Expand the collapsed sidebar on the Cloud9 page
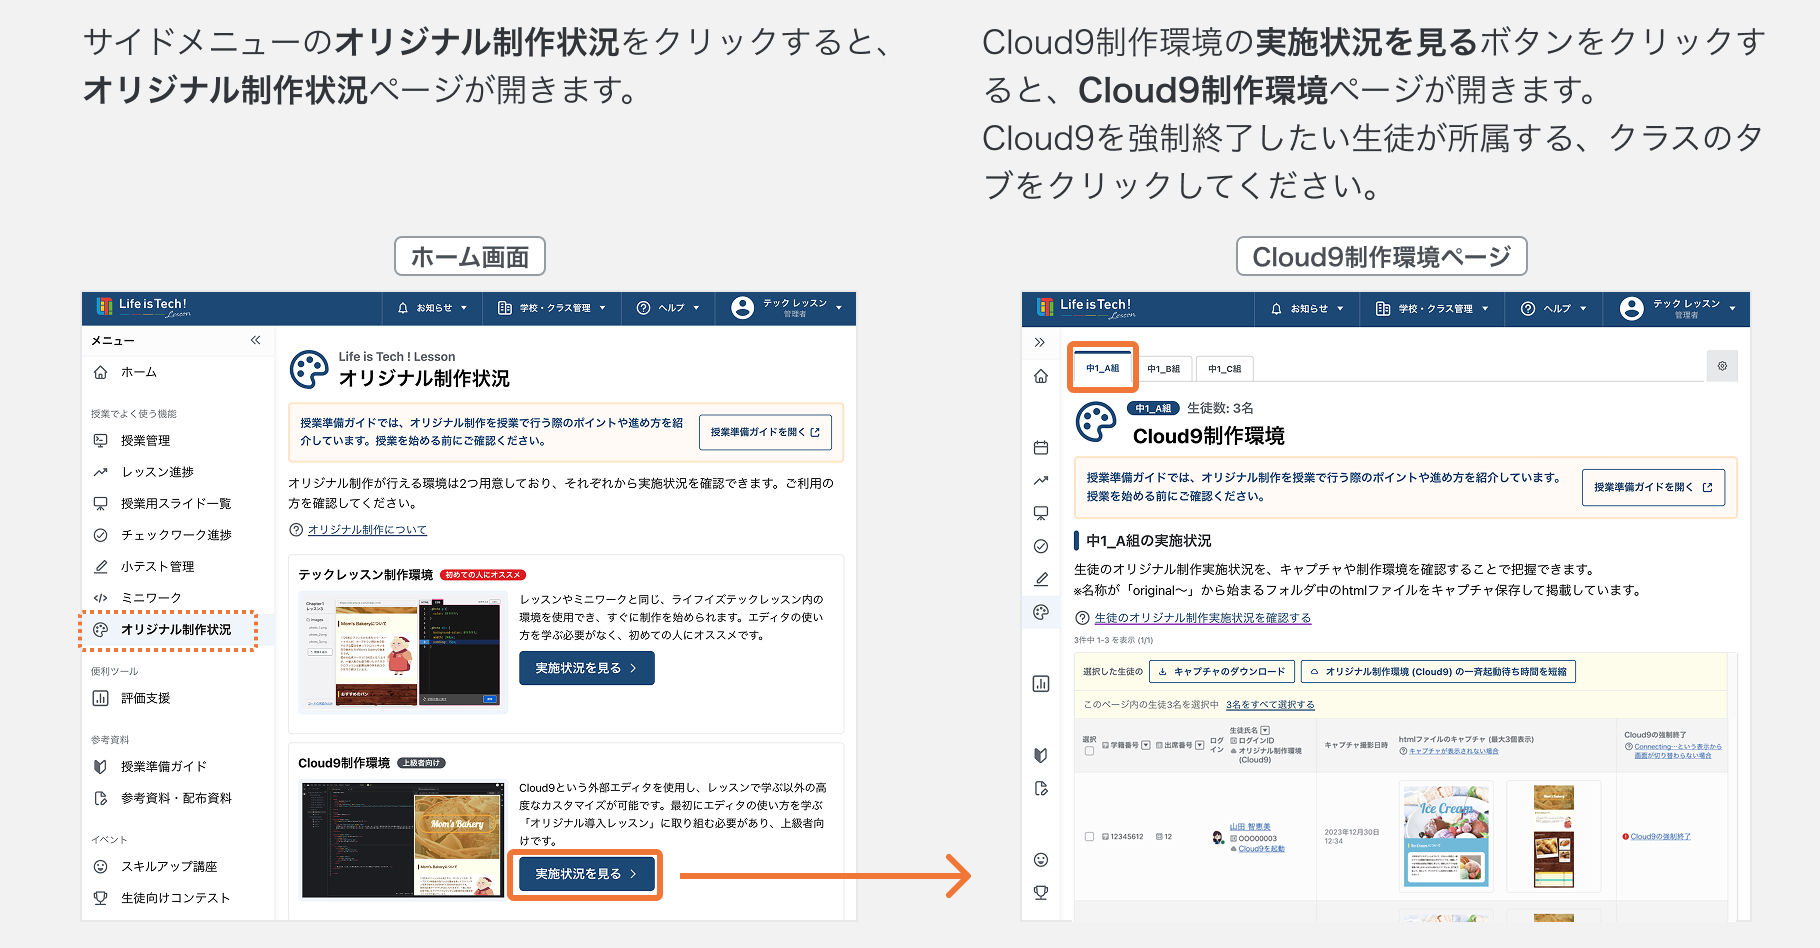 pos(1040,342)
